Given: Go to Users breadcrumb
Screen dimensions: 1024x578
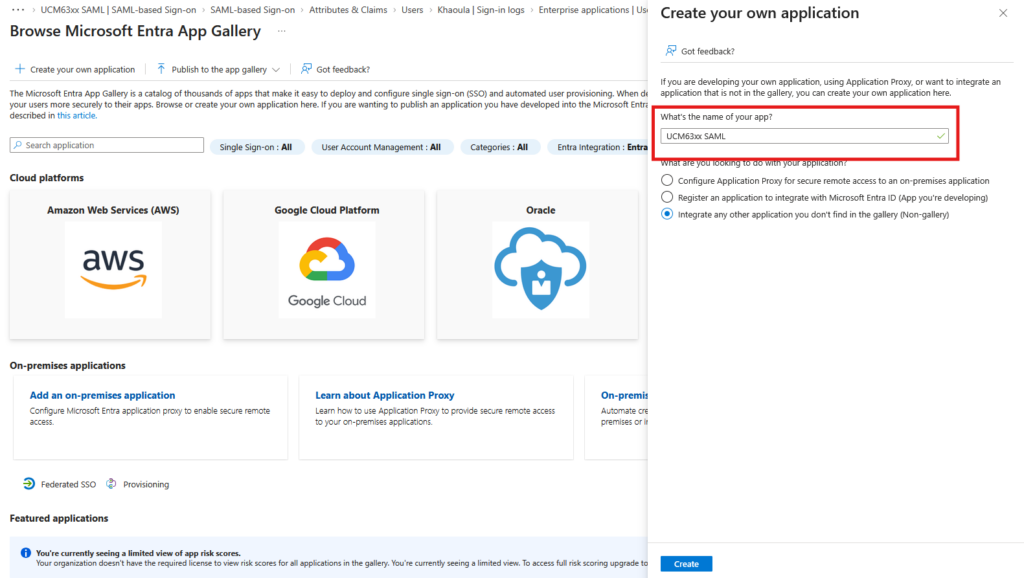Looking at the screenshot, I should [412, 10].
